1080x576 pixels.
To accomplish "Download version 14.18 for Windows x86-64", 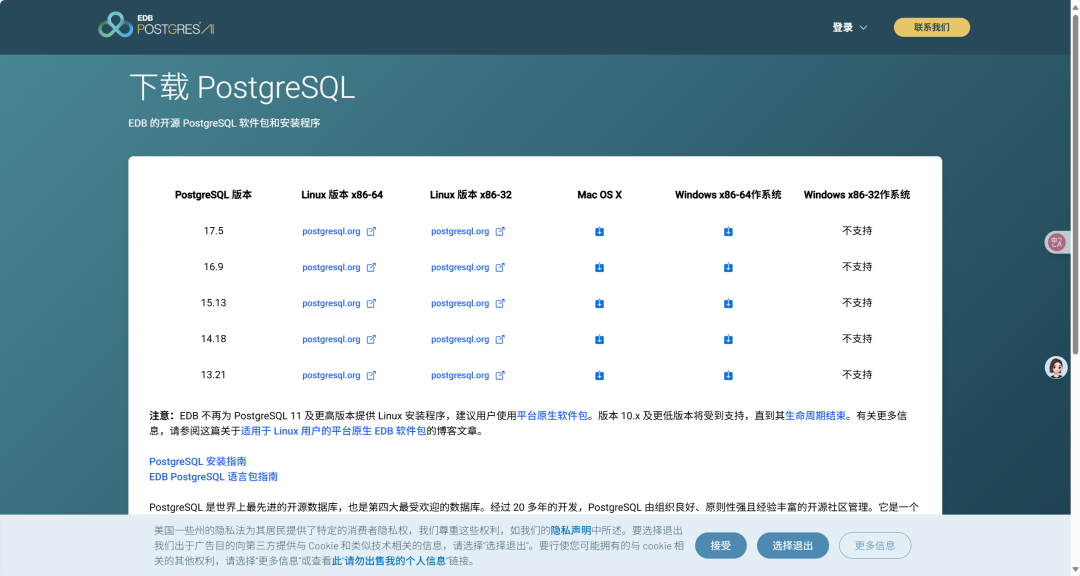I will coord(728,339).
